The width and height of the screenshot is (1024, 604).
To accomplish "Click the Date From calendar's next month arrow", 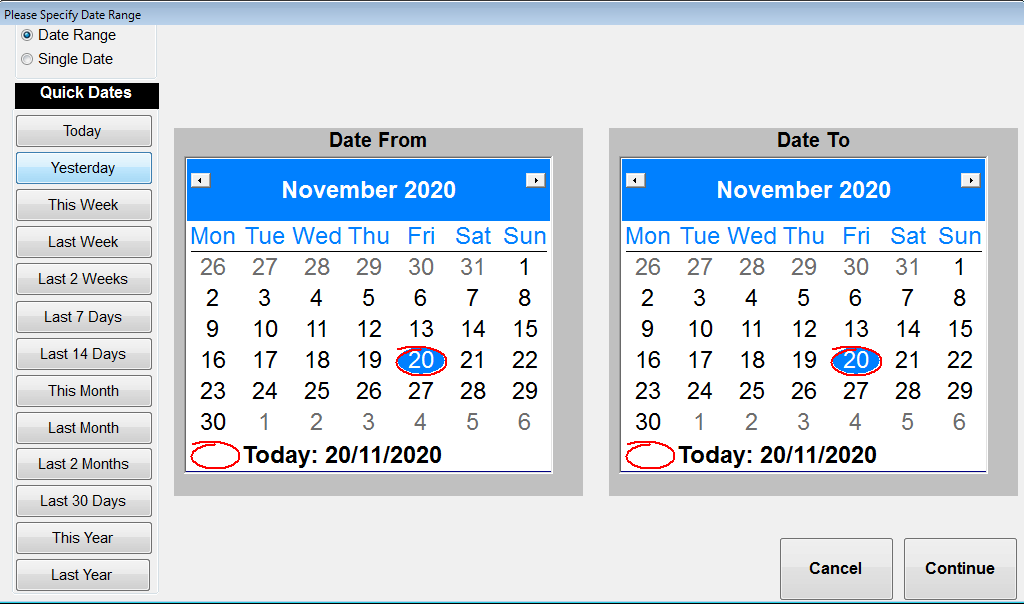I will tap(536, 179).
